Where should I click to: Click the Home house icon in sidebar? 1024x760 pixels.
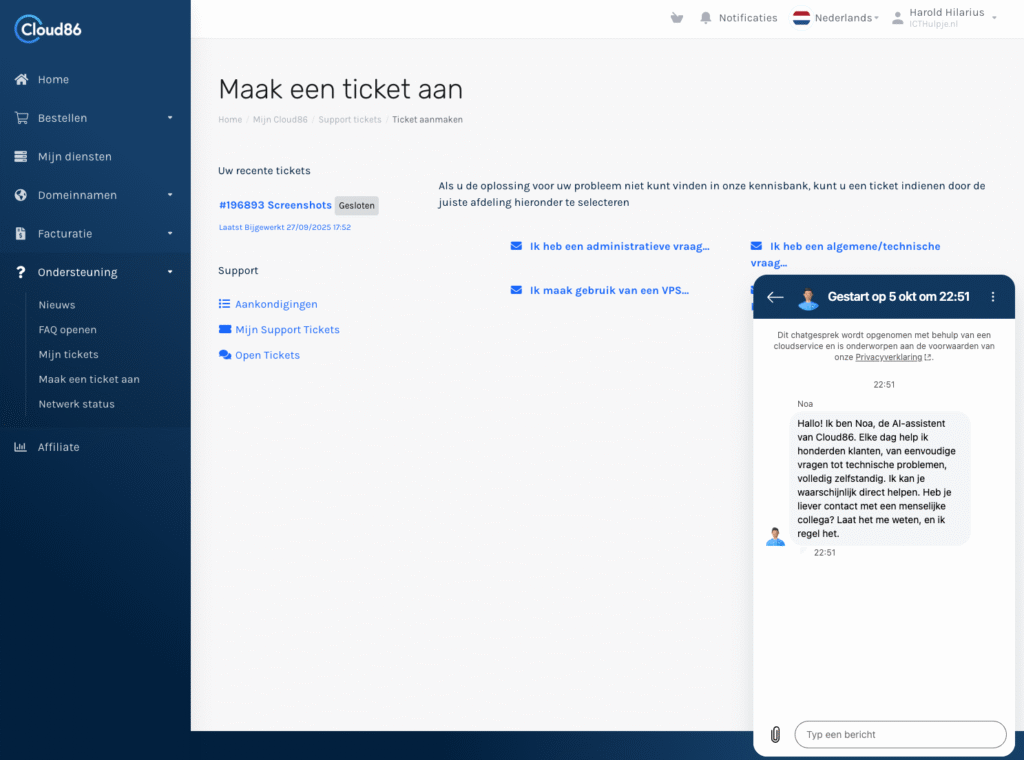[x=21, y=80]
